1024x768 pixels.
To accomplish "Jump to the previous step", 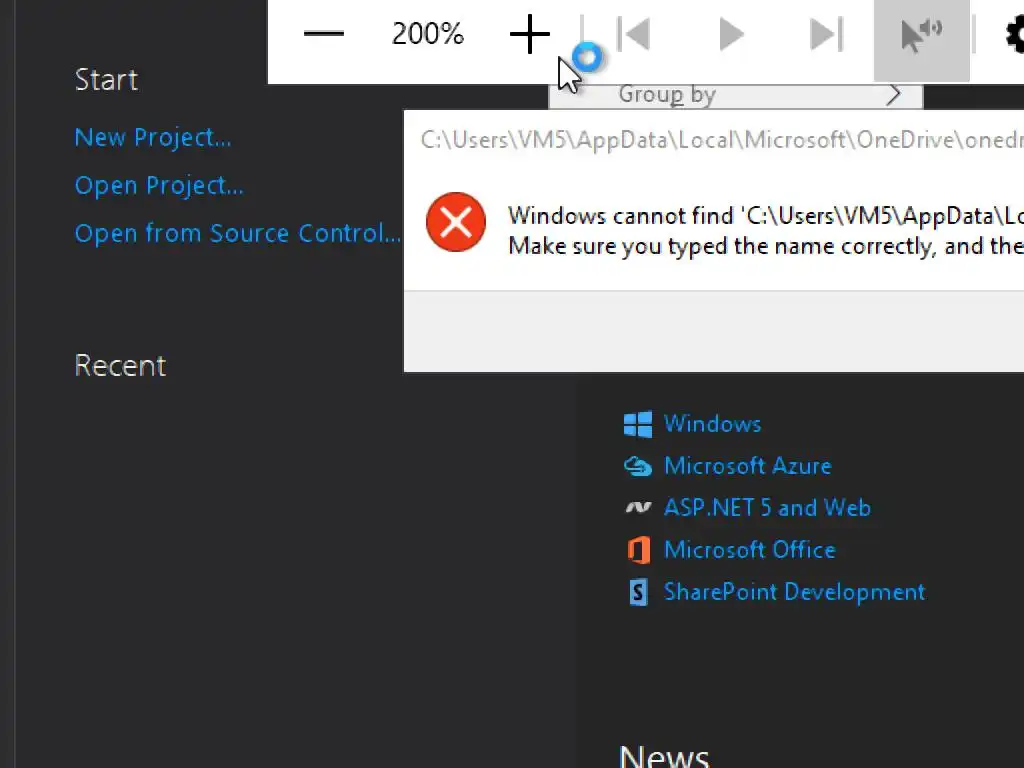I will click(x=633, y=34).
